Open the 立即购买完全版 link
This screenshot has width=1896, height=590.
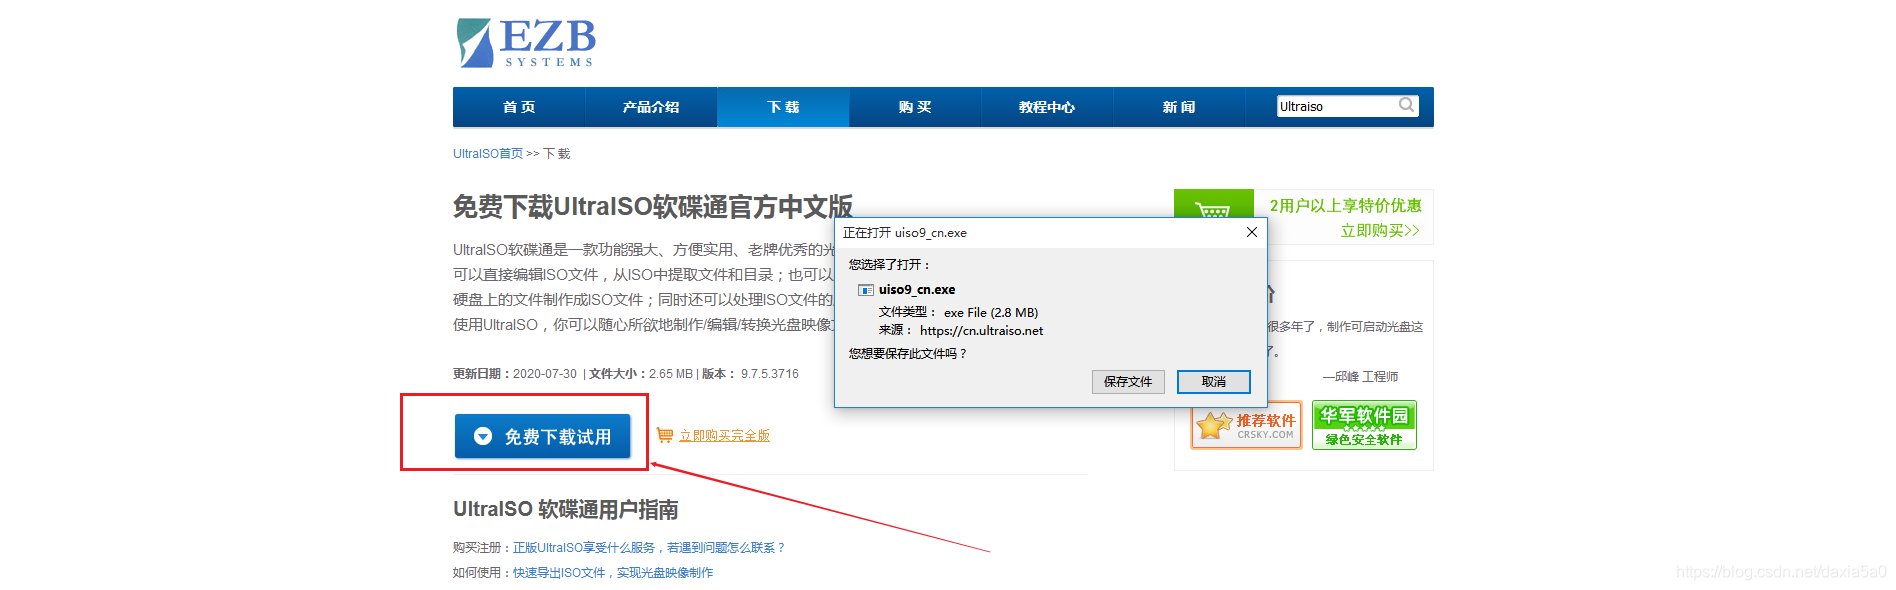click(x=724, y=436)
